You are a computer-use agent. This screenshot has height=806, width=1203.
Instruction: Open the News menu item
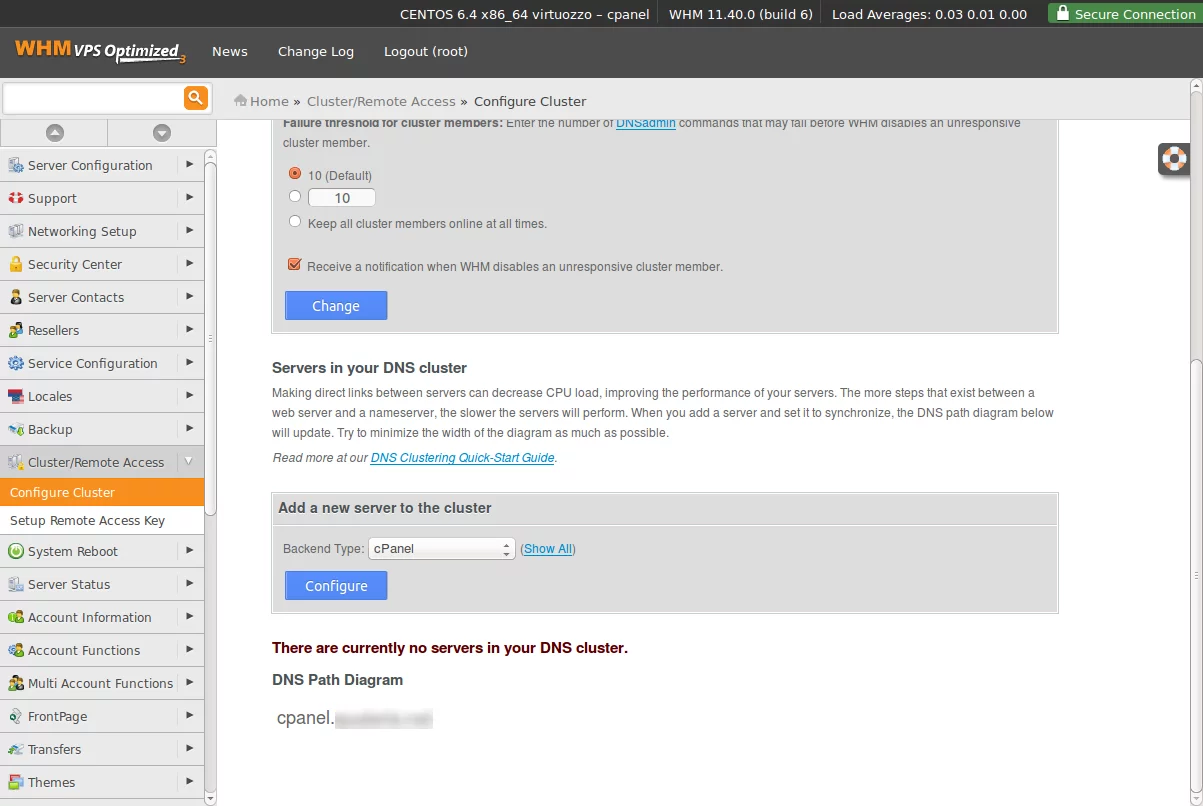coord(230,51)
